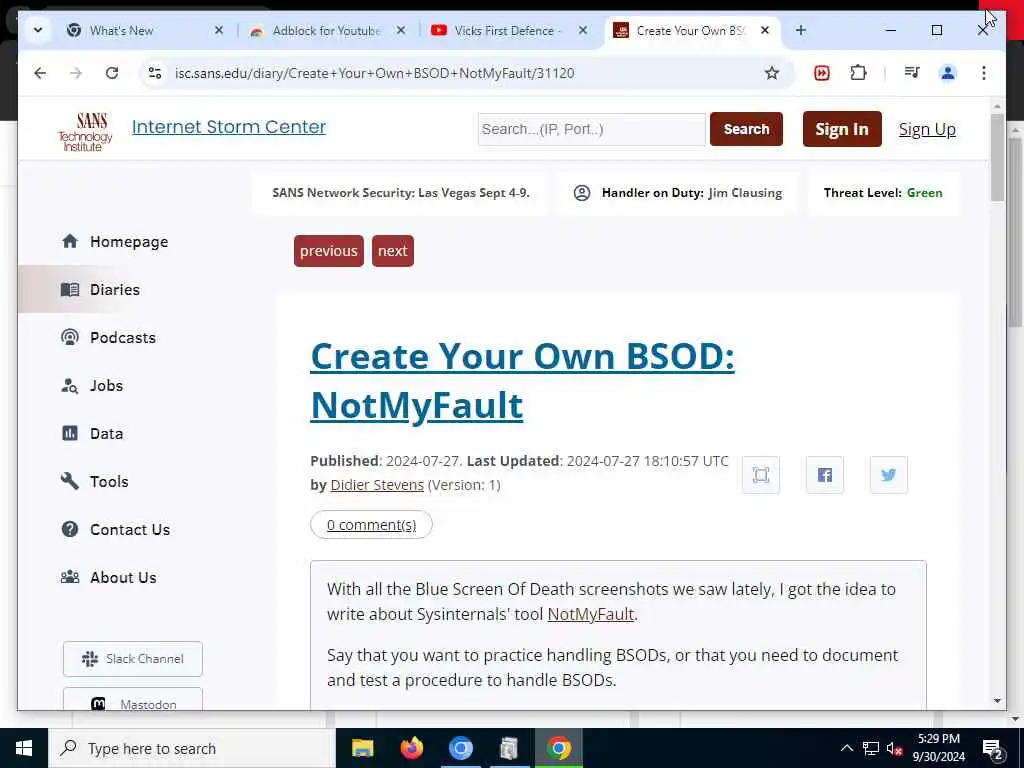Close the What's New tab
Screen dimensions: 1024x768
(x=219, y=30)
